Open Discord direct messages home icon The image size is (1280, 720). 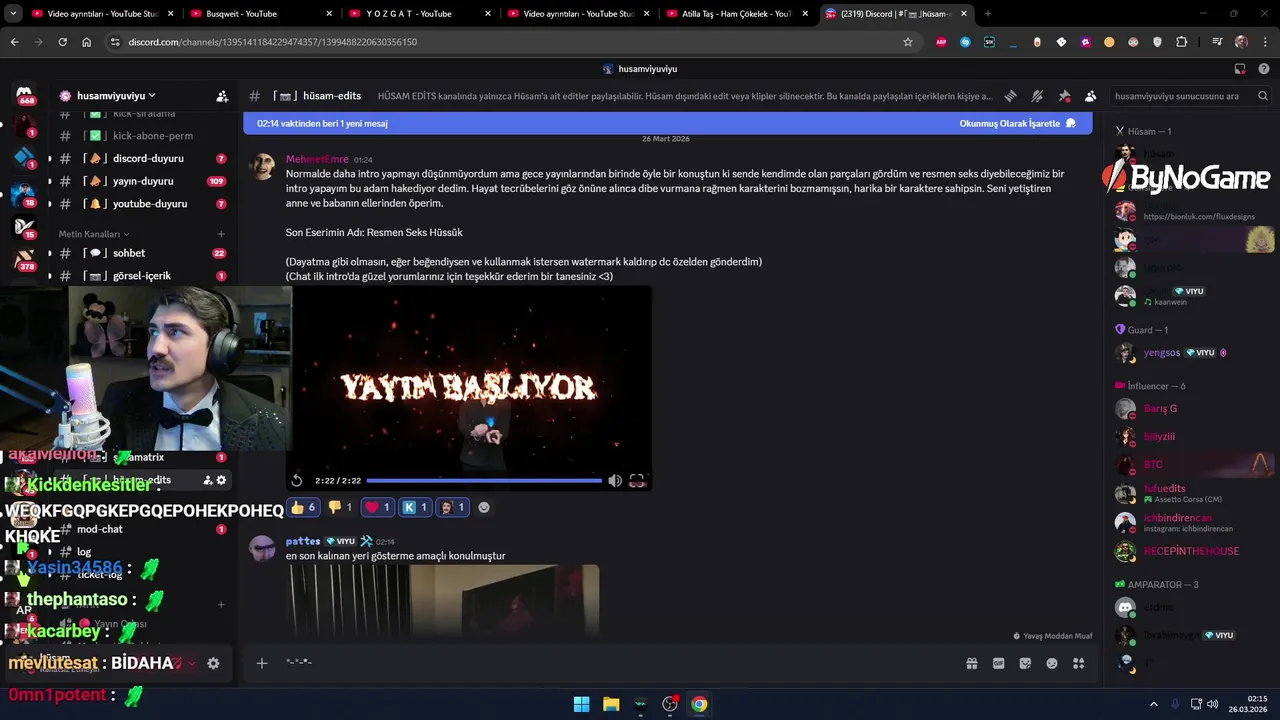click(26, 95)
